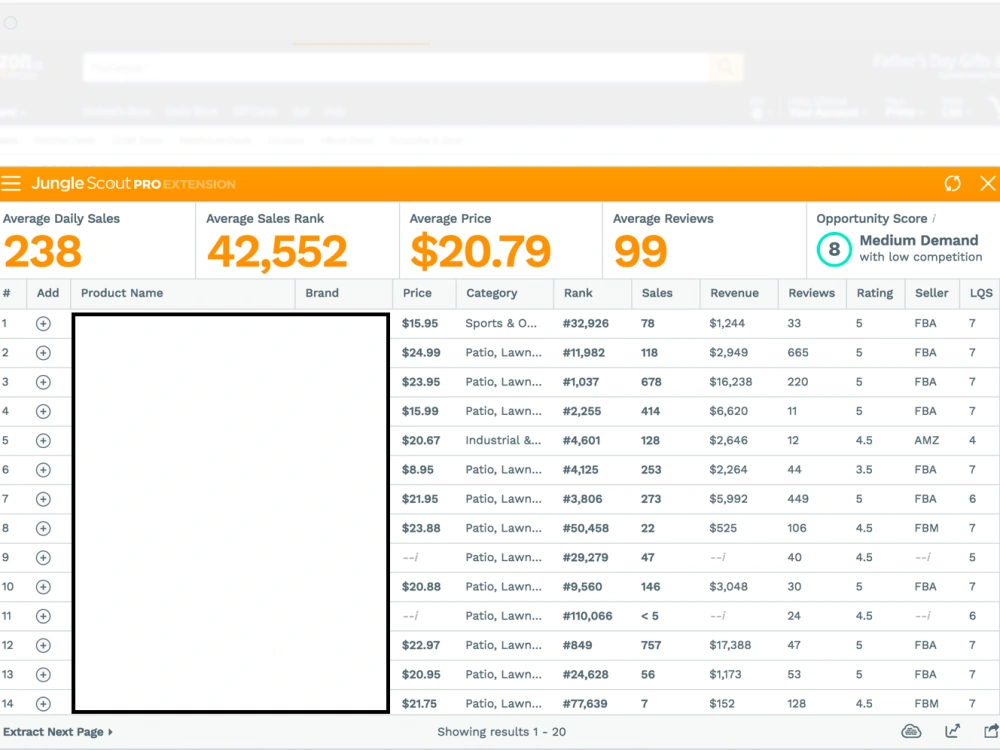
Task: Open the cloud icon in footer
Action: pos(911,732)
